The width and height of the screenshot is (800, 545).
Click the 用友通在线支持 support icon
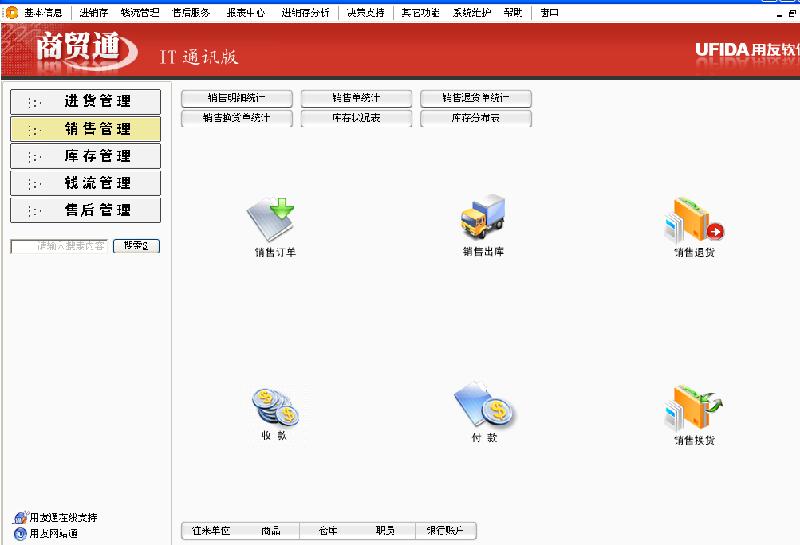tap(20, 517)
